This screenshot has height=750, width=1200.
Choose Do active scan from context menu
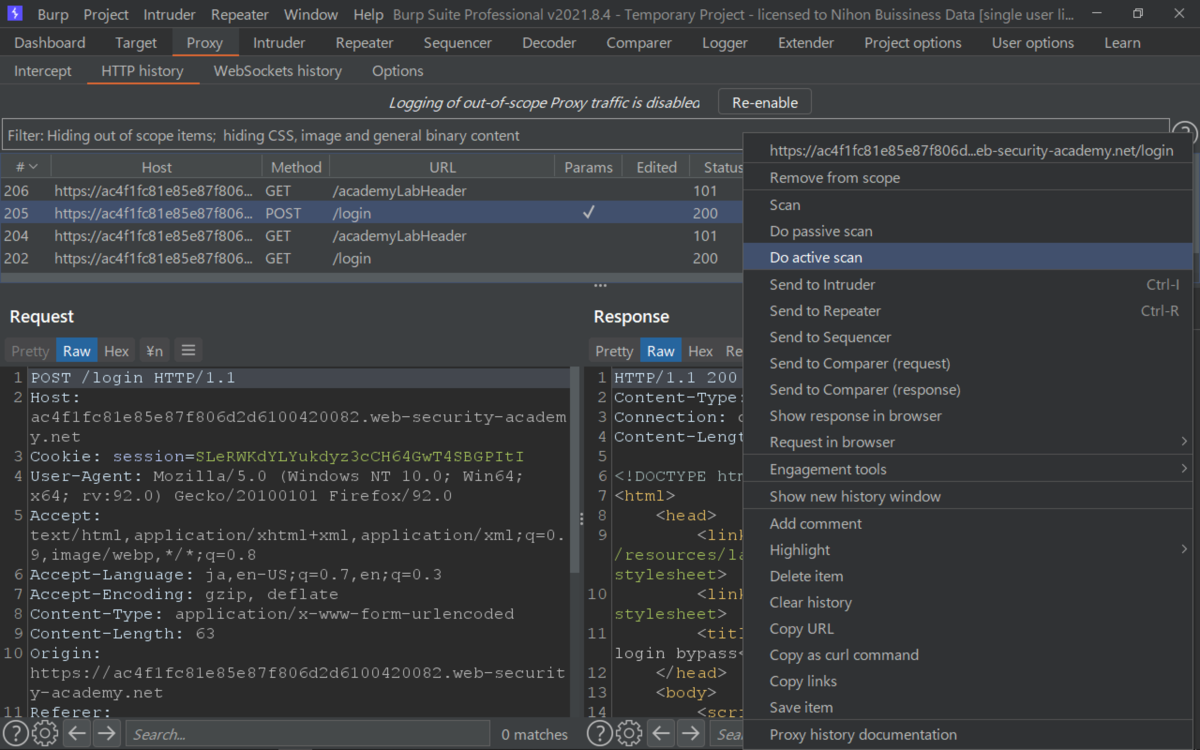pyautogui.click(x=968, y=257)
